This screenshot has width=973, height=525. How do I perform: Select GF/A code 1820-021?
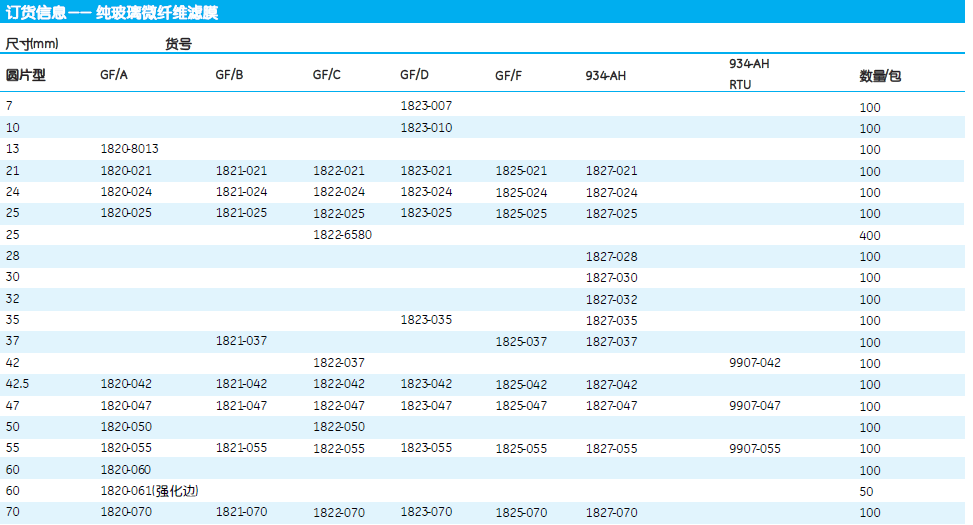pos(127,171)
